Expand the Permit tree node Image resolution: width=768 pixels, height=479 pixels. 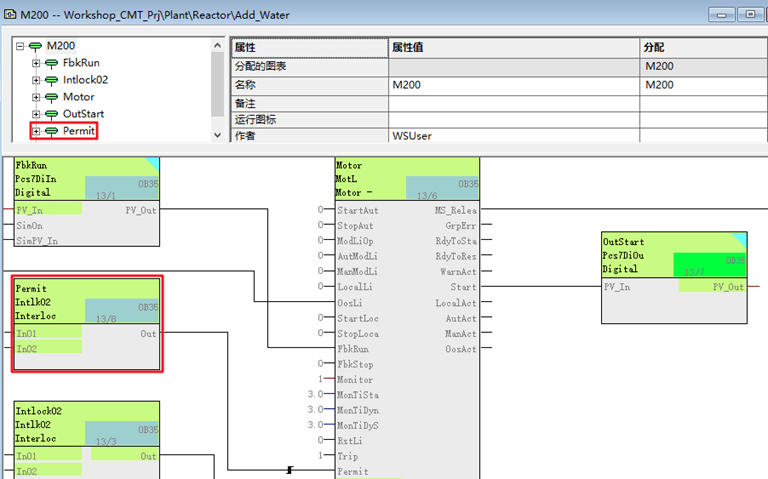(x=36, y=131)
